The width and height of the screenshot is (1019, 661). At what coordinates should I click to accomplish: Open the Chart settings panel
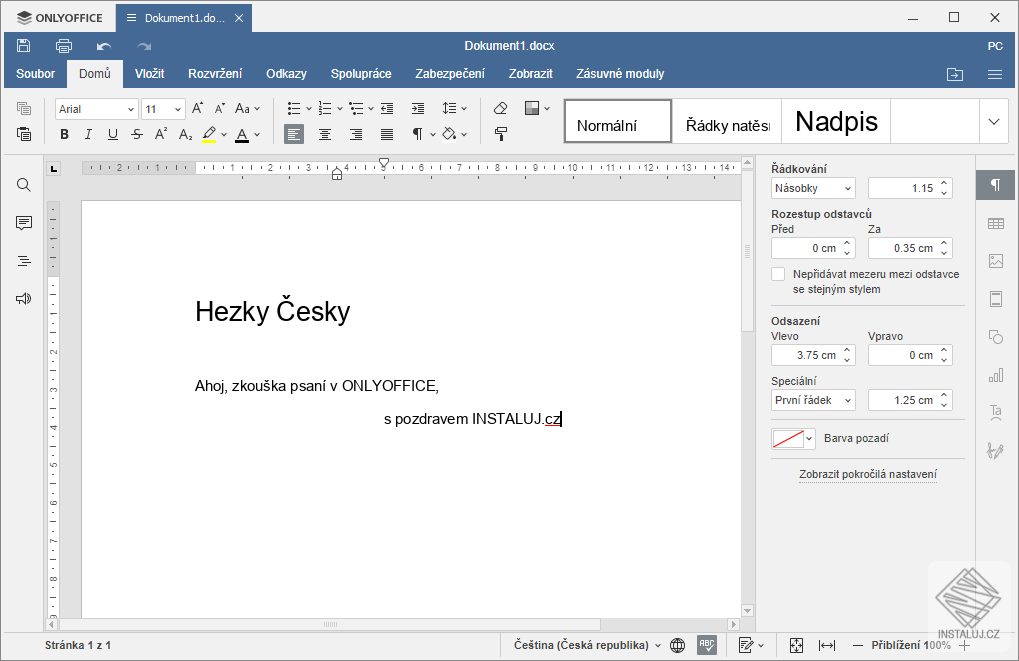click(995, 375)
